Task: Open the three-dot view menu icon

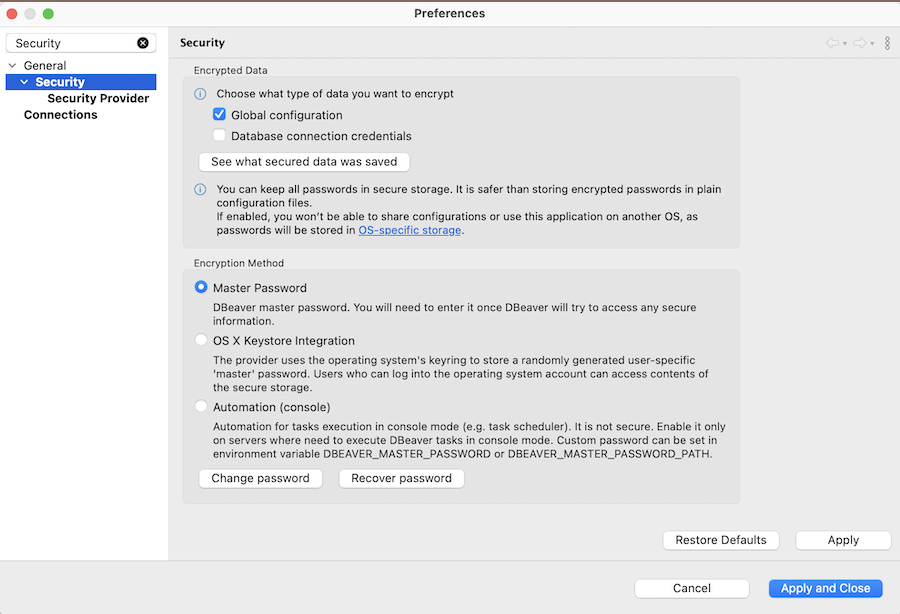Action: pyautogui.click(x=887, y=43)
